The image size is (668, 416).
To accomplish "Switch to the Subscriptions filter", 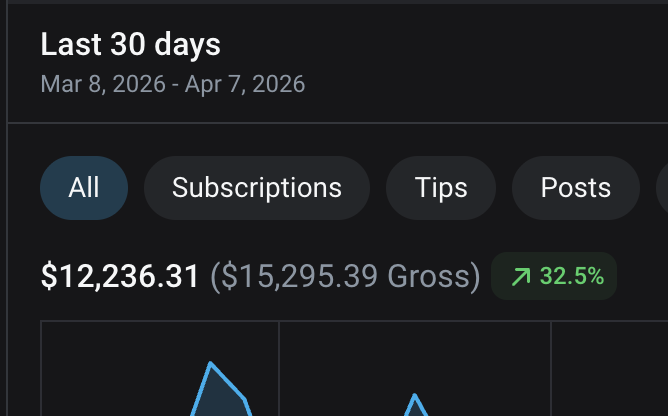I will pyautogui.click(x=257, y=188).
